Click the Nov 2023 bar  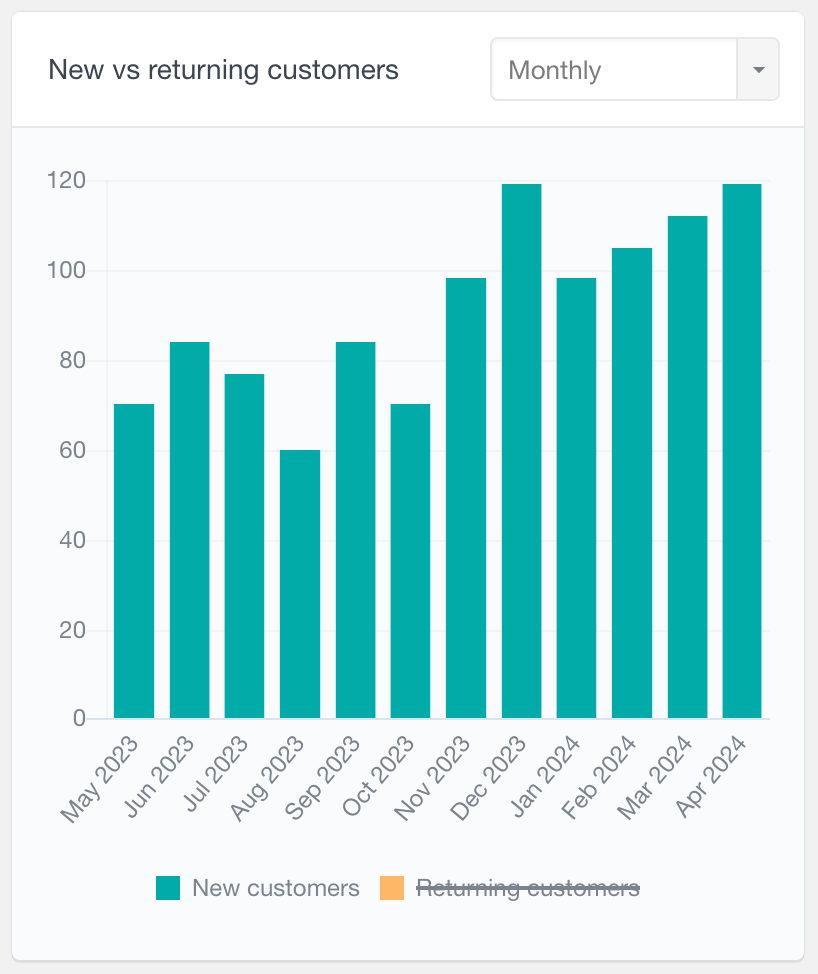(466, 498)
